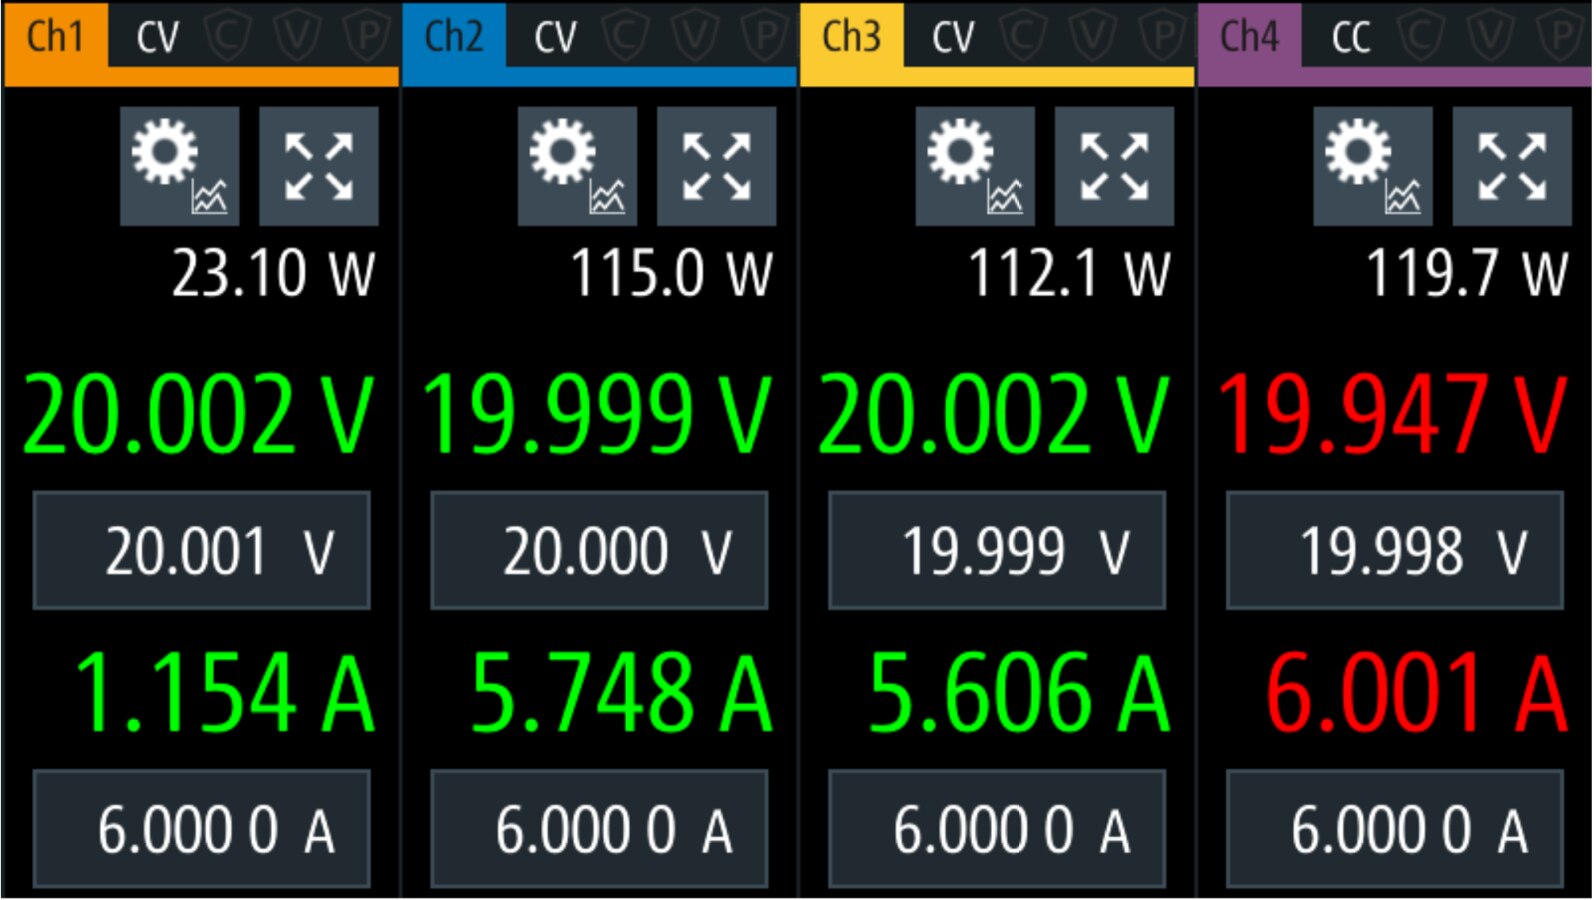Image resolution: width=1596 pixels, height=900 pixels.
Task: Expand Ch2 view with arrows icon
Action: click(x=717, y=166)
